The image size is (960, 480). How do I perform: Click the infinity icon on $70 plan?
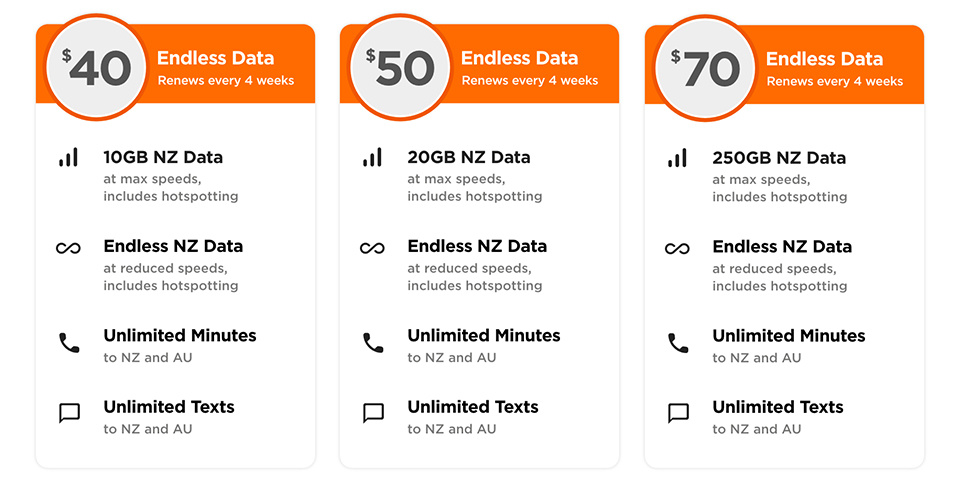pyautogui.click(x=677, y=249)
